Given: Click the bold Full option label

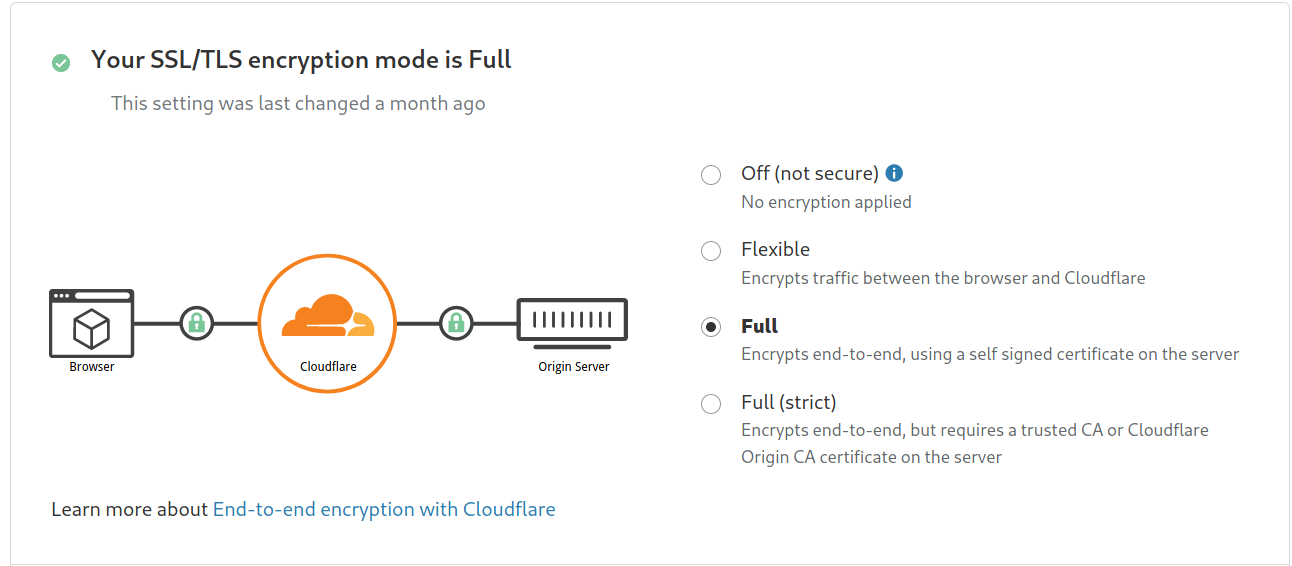Looking at the screenshot, I should tap(759, 326).
